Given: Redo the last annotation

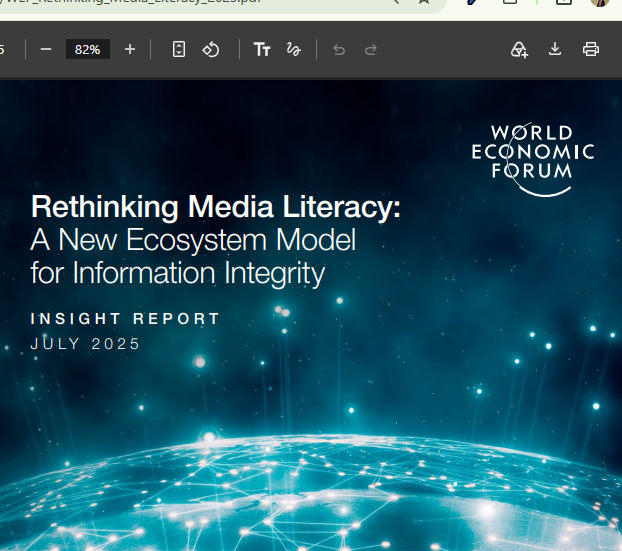Looking at the screenshot, I should coord(371,50).
